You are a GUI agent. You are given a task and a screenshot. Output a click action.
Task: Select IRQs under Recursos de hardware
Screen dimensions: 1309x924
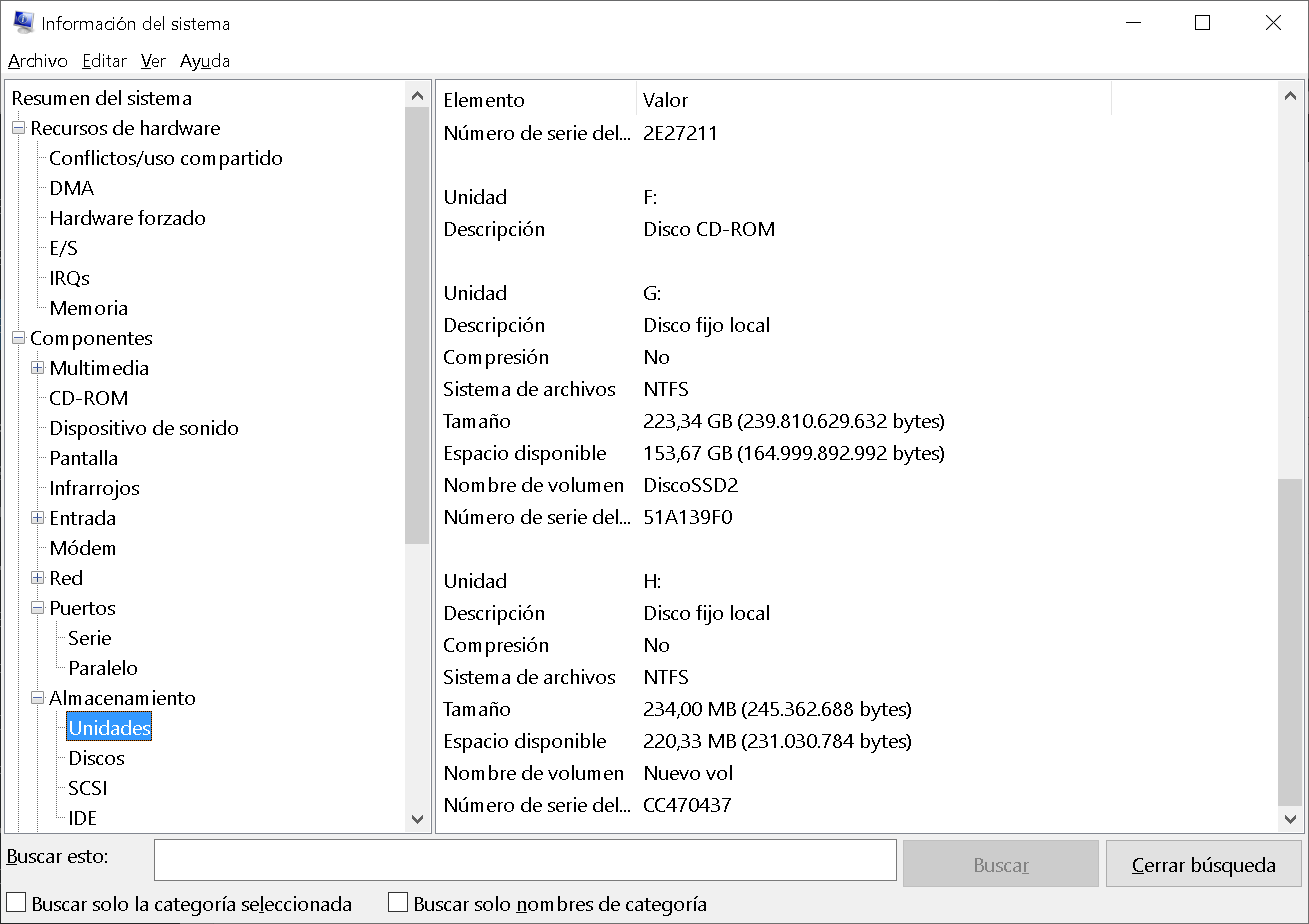point(71,278)
